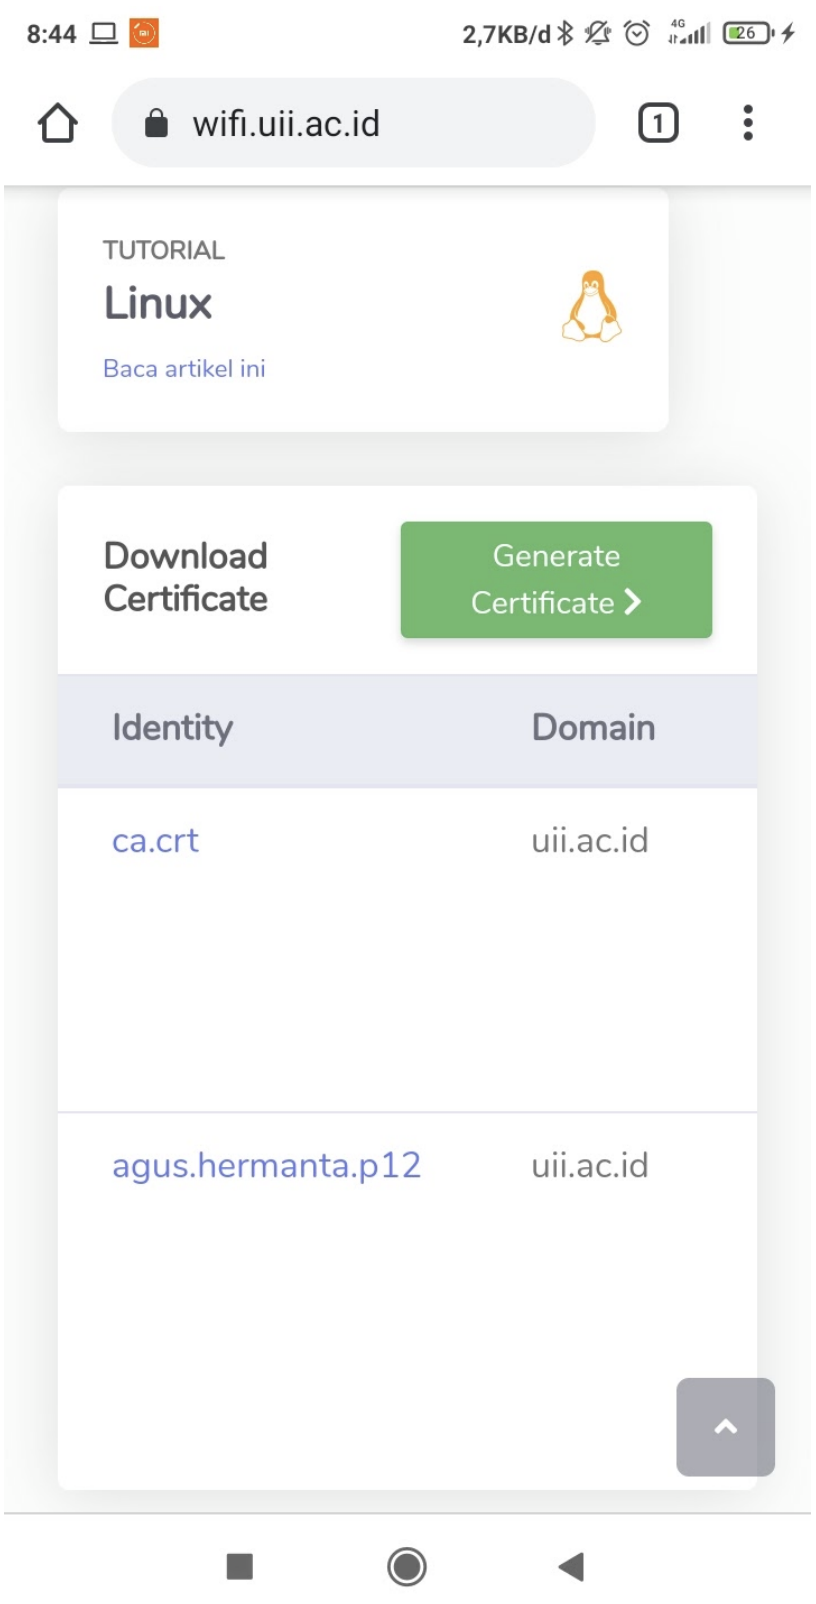Open the 'Baca artikel ini' link
This screenshot has height=1604, width=816.
click(184, 369)
